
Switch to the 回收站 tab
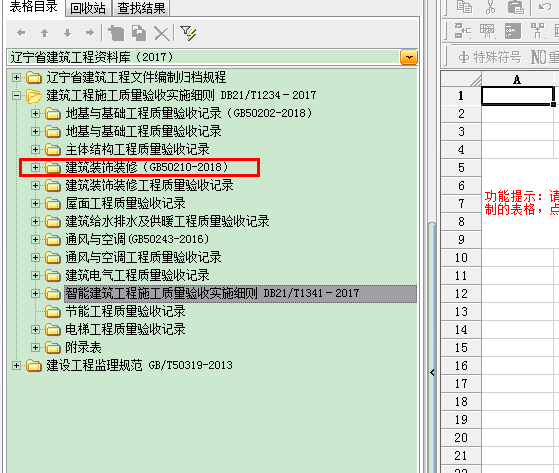(88, 8)
